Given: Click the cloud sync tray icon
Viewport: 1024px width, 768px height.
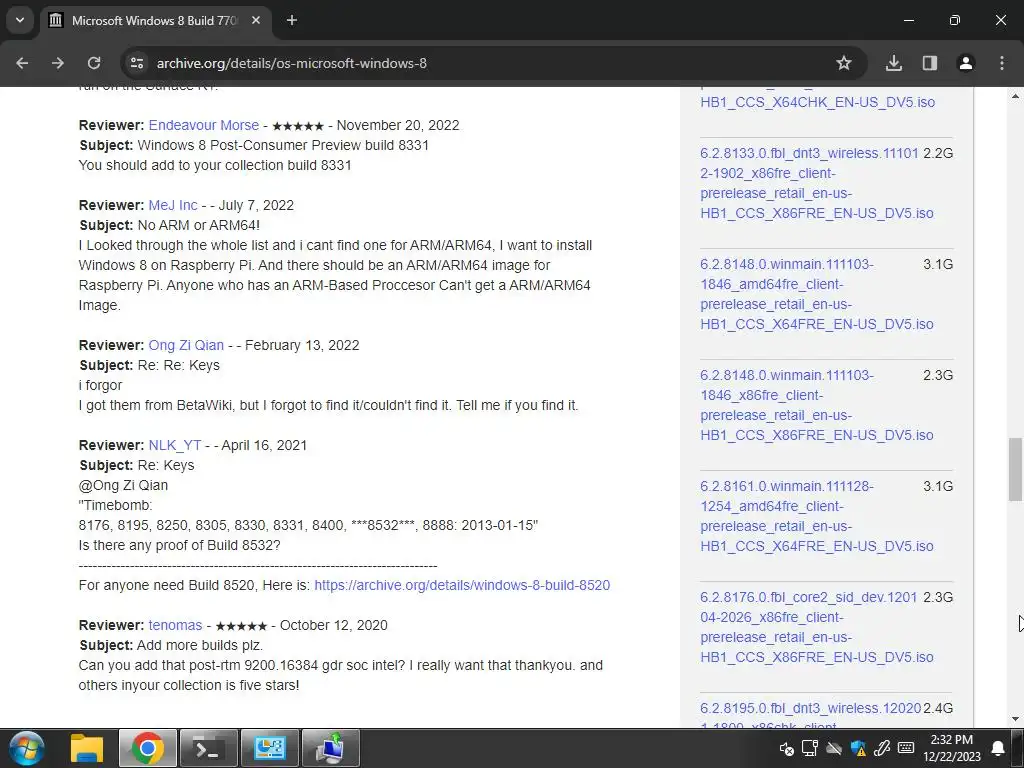Looking at the screenshot, I should [834, 748].
